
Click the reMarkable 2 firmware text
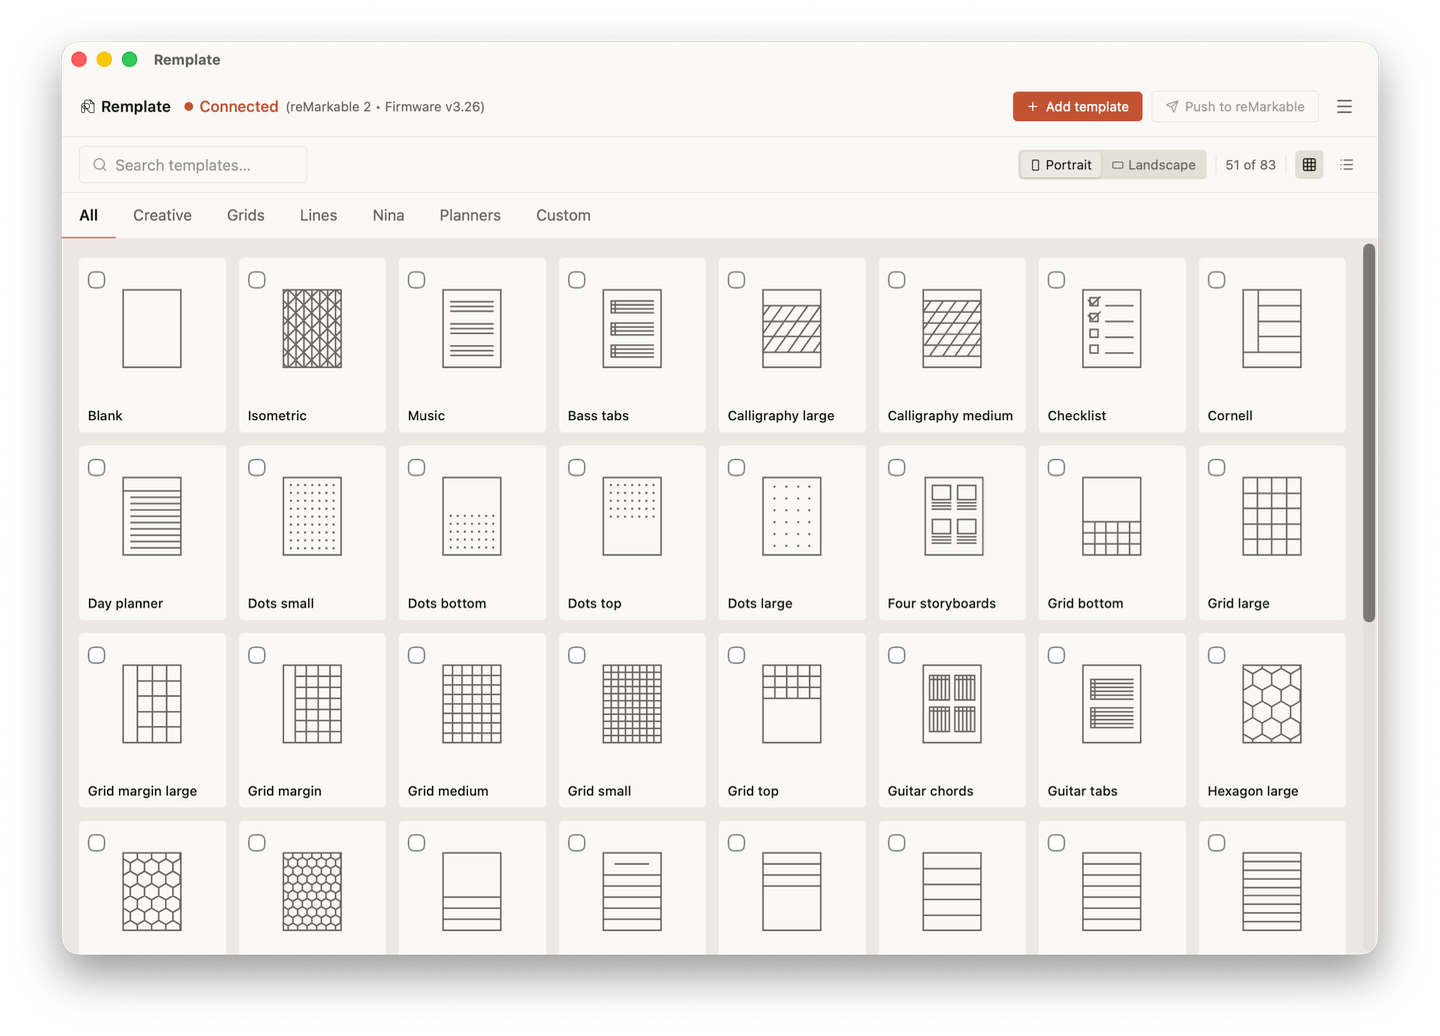tap(385, 107)
